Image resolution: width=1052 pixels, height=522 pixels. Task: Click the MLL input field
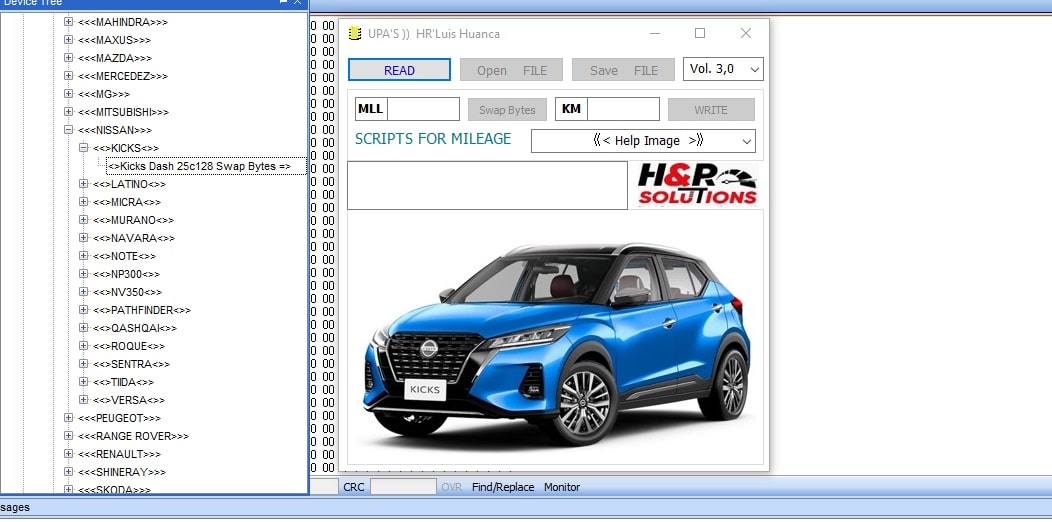pyautogui.click(x=422, y=109)
